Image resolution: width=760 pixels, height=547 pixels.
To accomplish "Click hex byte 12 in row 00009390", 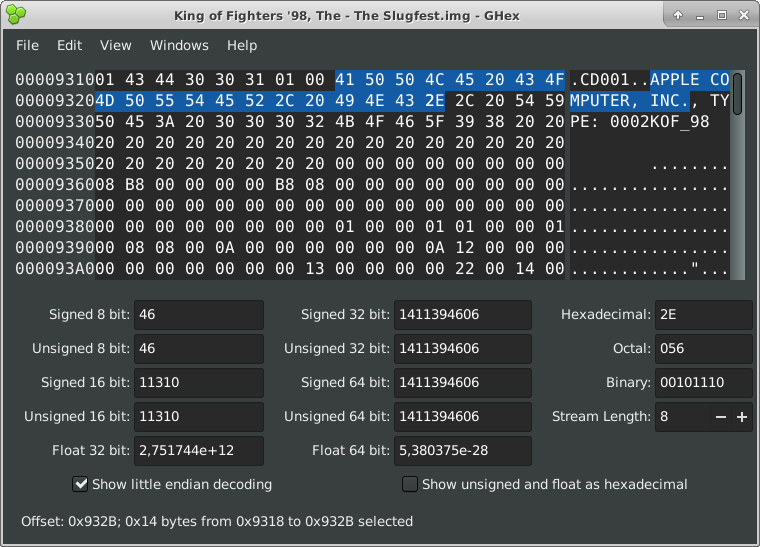I will coord(464,248).
